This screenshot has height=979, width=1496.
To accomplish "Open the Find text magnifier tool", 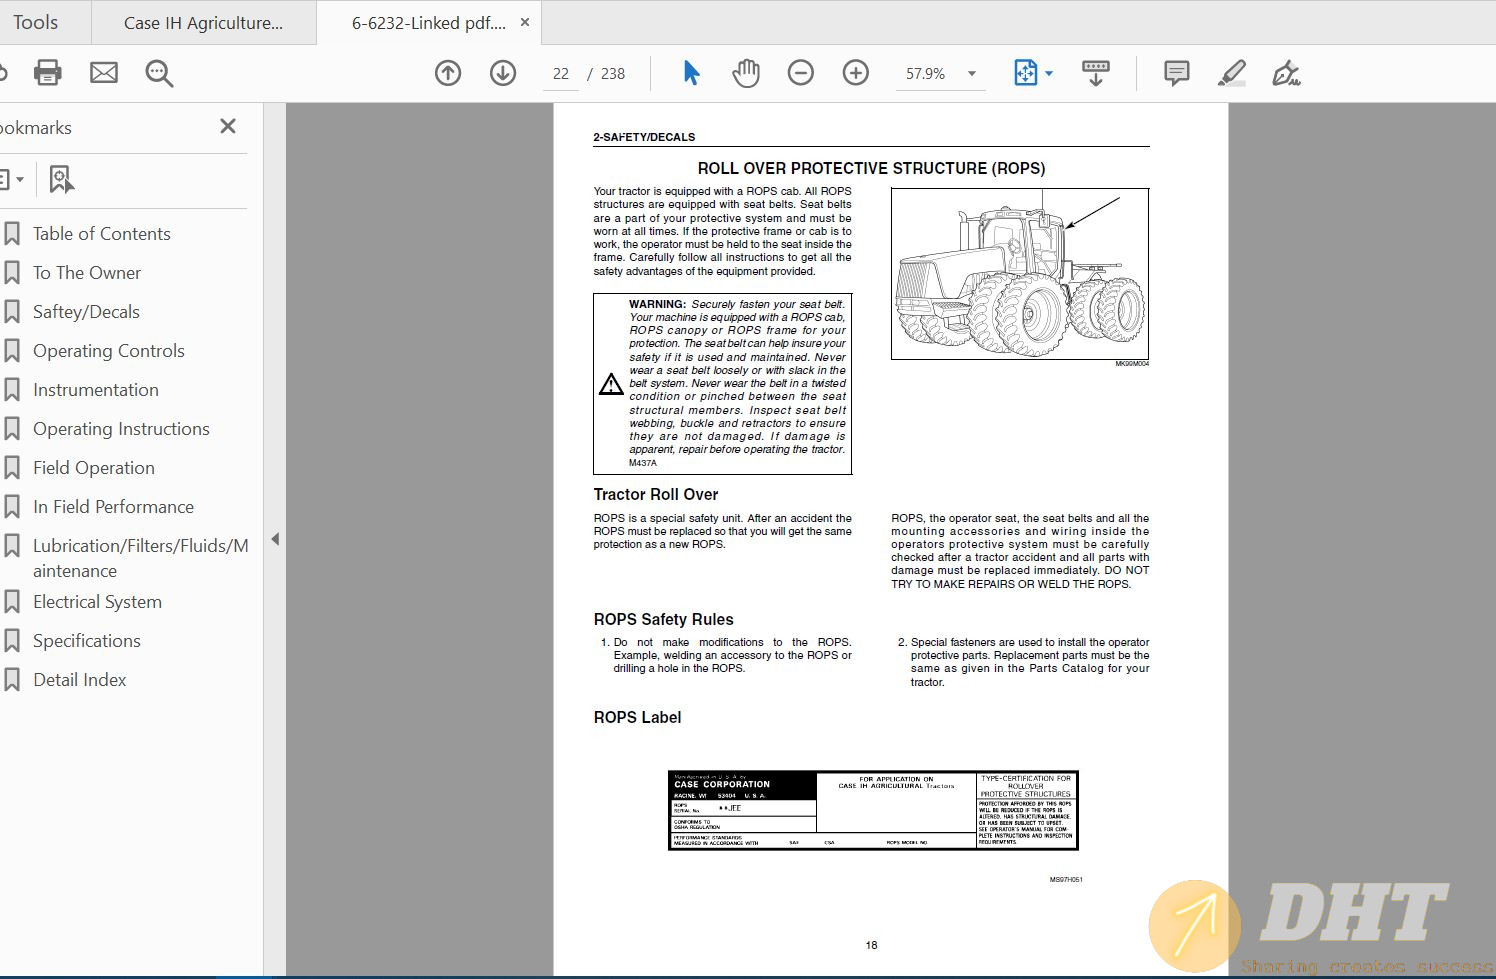I will point(159,73).
